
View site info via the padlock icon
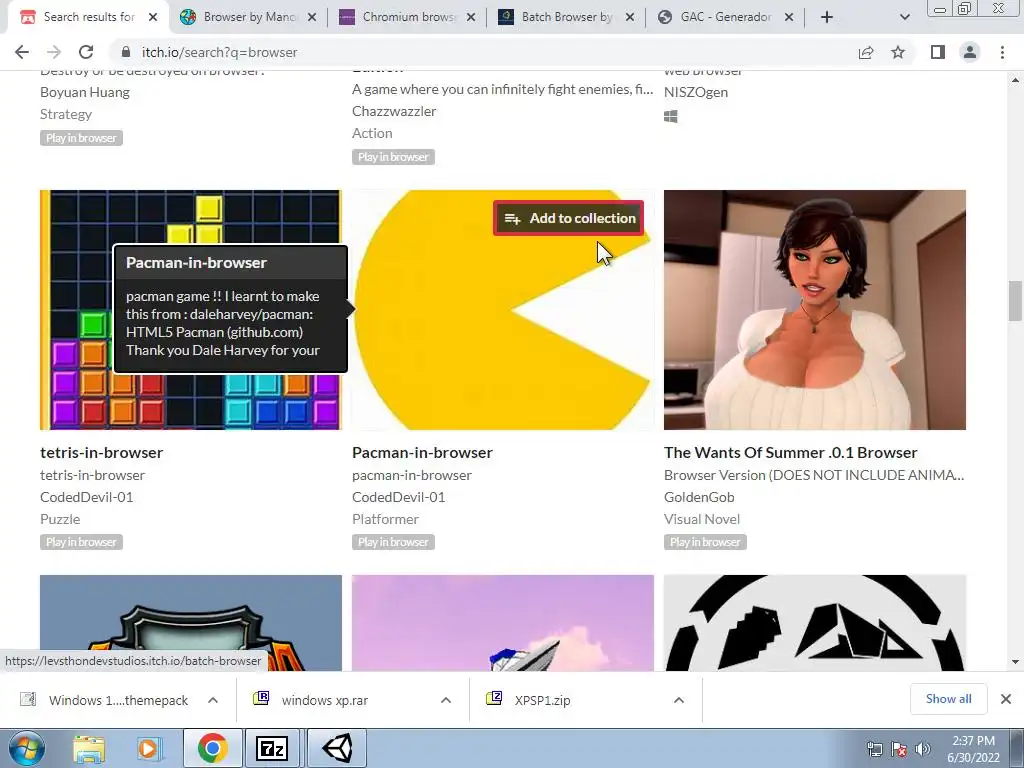click(126, 52)
